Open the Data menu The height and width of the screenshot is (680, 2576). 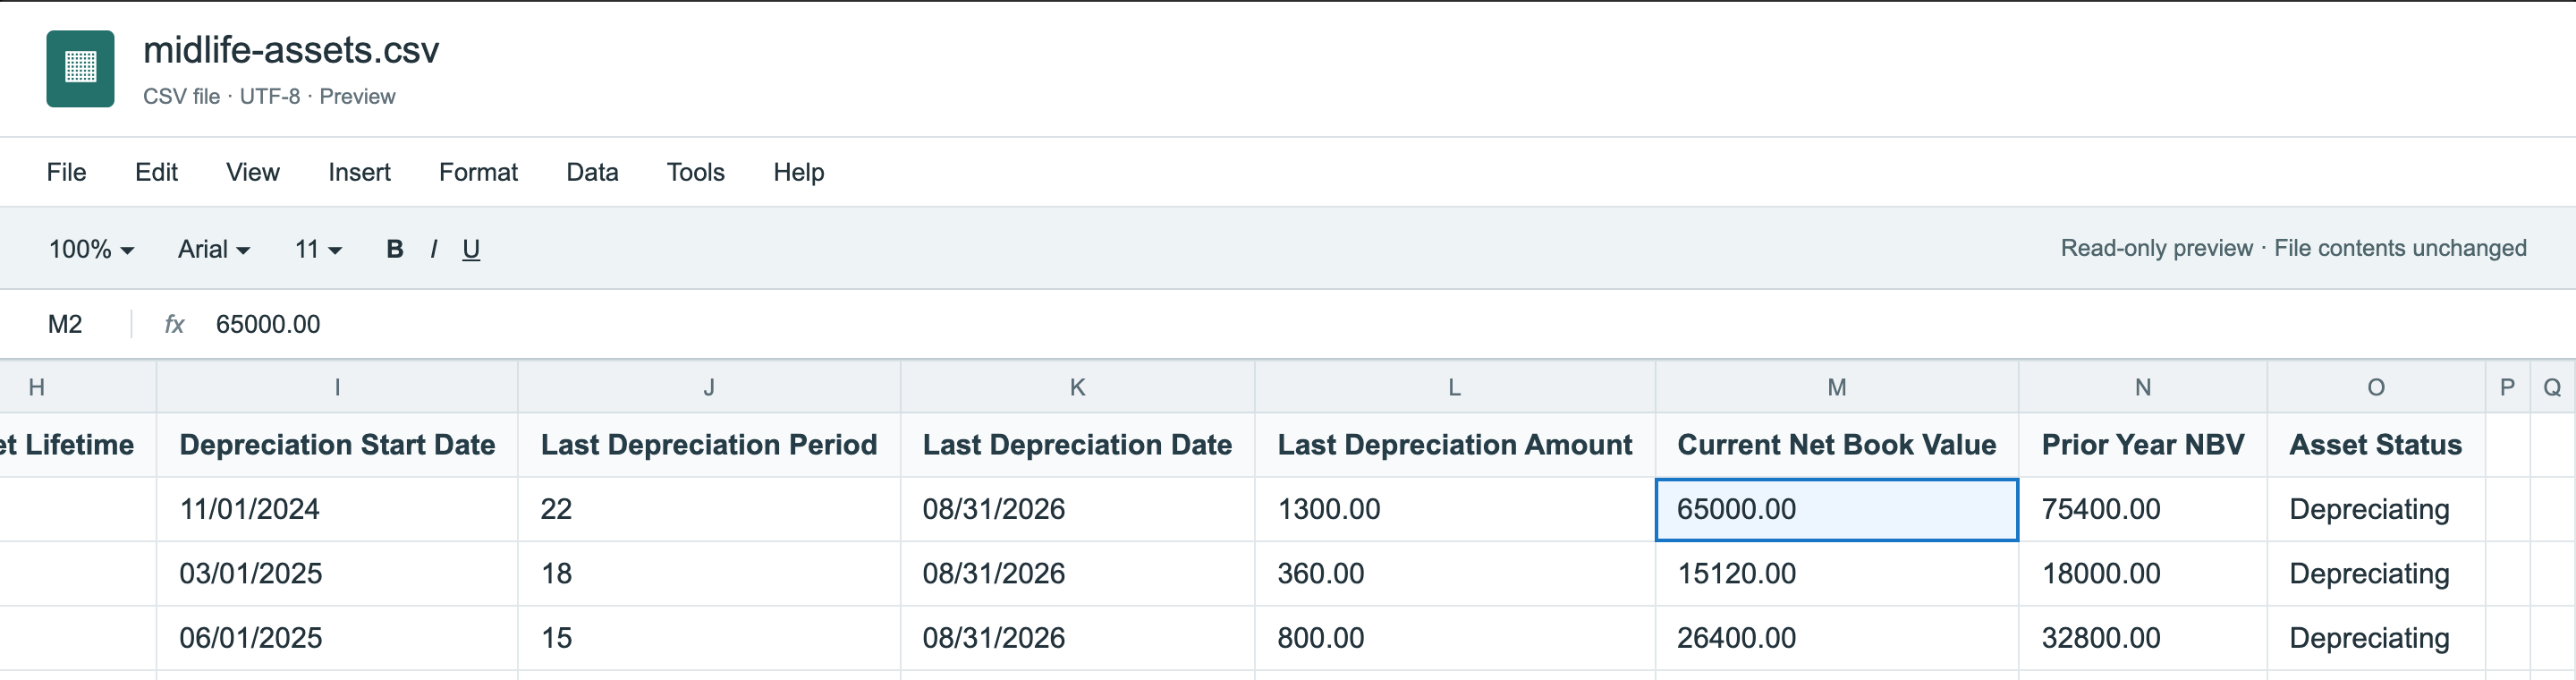click(x=592, y=172)
